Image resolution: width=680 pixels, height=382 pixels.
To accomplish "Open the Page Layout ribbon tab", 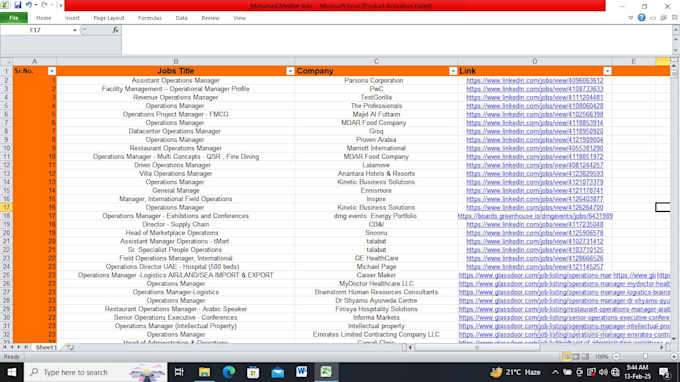I will click(x=109, y=18).
